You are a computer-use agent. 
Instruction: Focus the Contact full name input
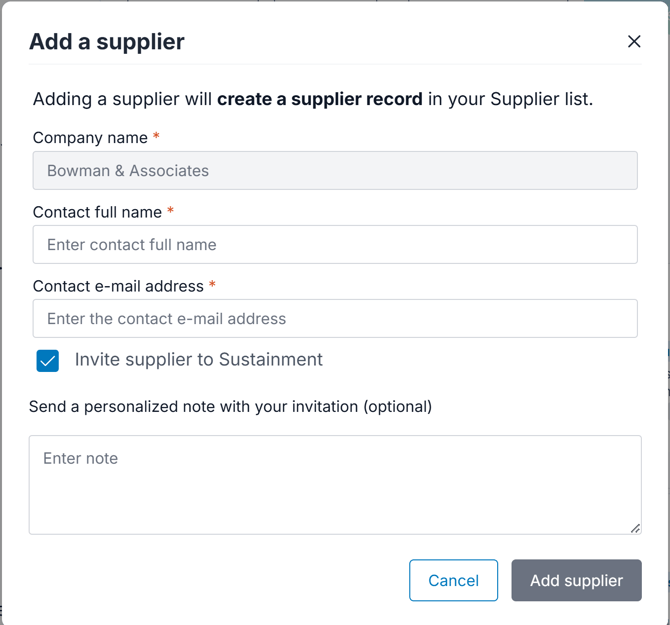(x=335, y=245)
